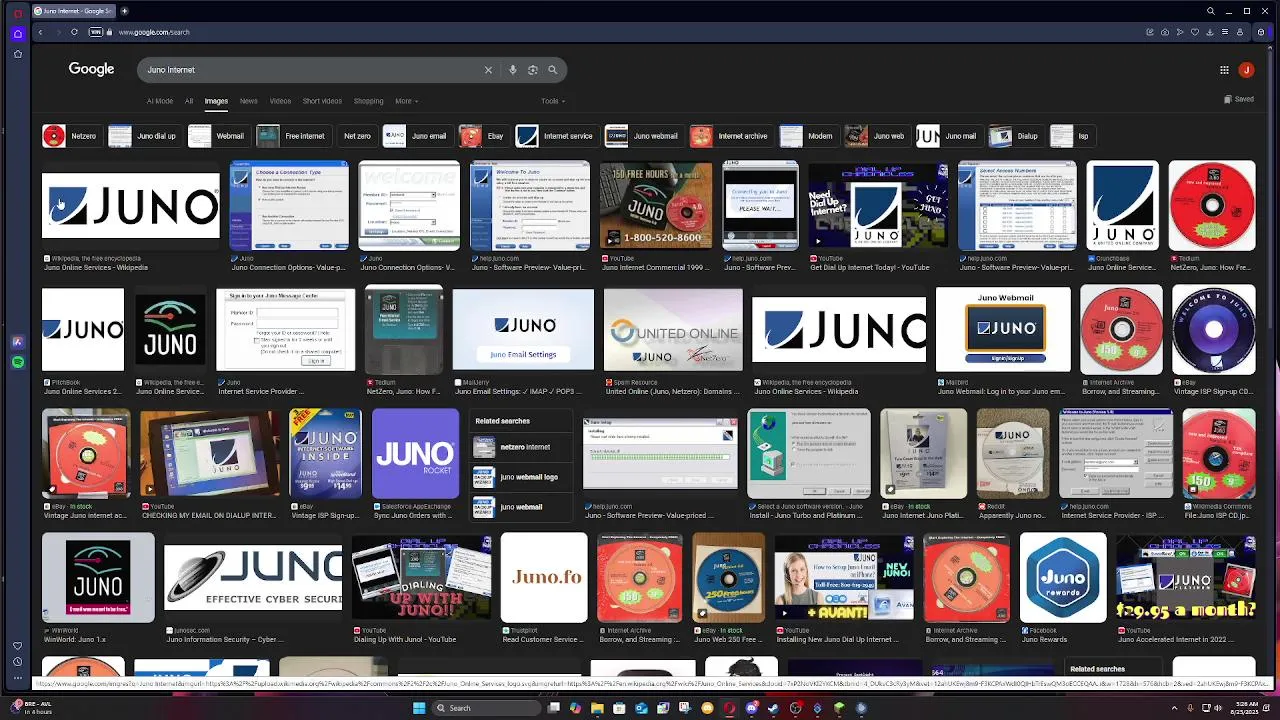Image resolution: width=1280 pixels, height=720 pixels.
Task: Open a new browser tab with plus
Action: [124, 11]
